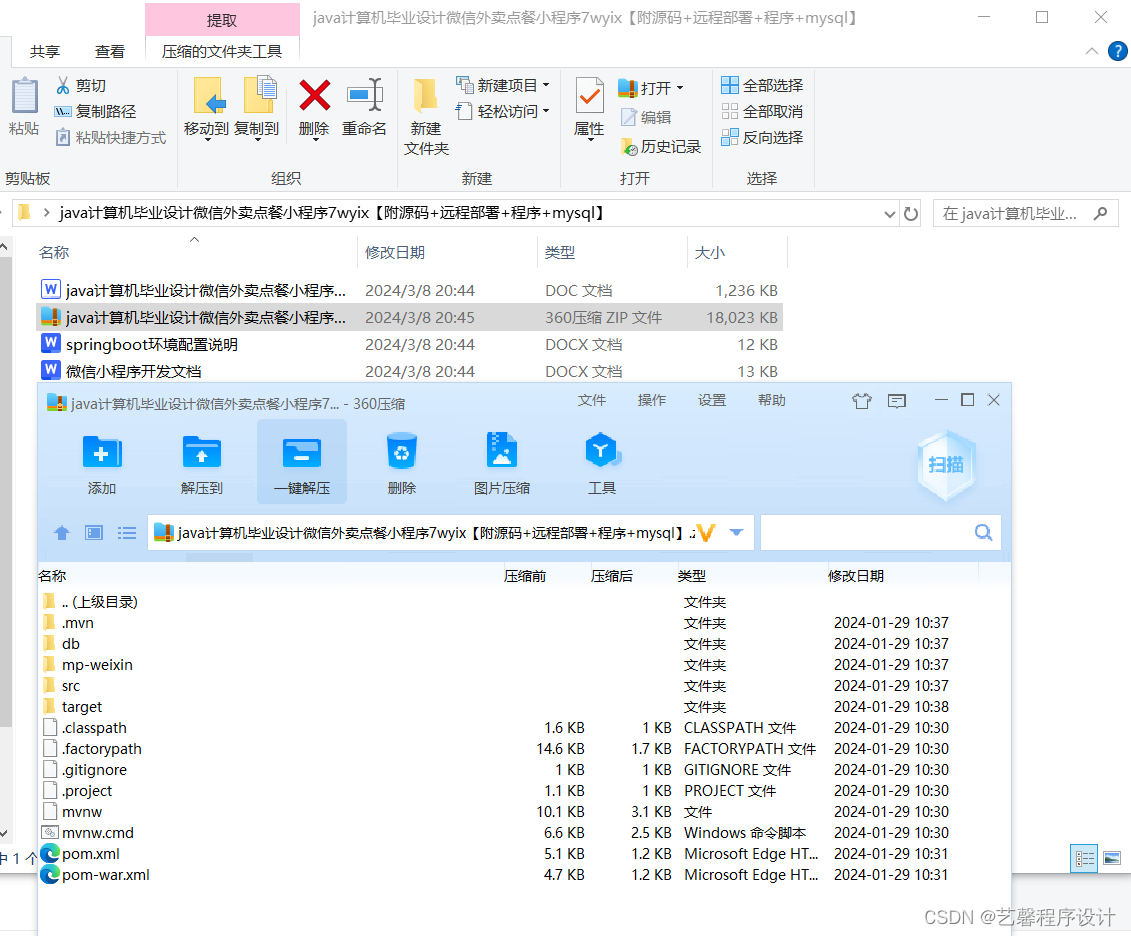The width and height of the screenshot is (1131, 936).
Task: Select mvnw.cmd in the archive list
Action: pos(97,833)
